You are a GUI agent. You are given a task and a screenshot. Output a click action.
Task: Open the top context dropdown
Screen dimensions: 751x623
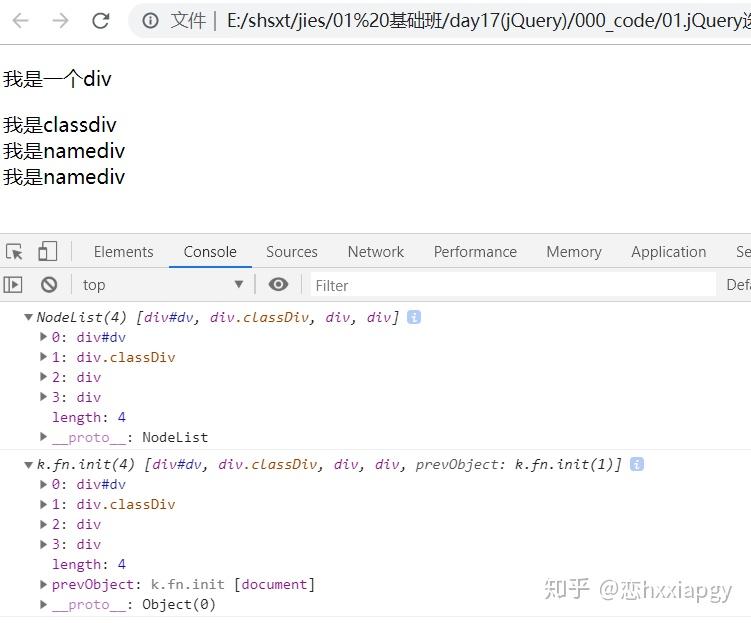coord(163,285)
